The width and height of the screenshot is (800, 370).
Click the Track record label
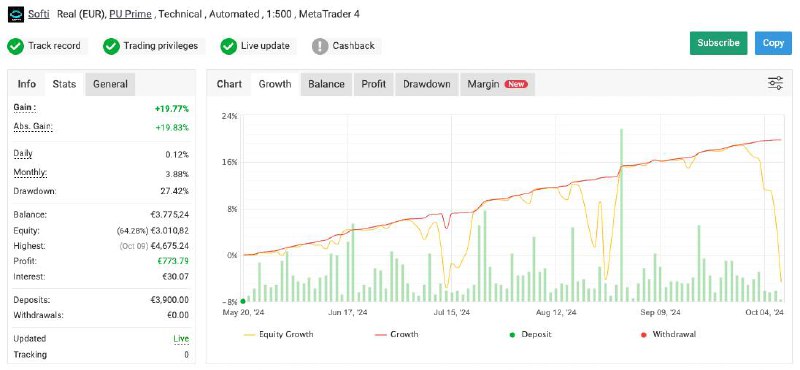55,46
